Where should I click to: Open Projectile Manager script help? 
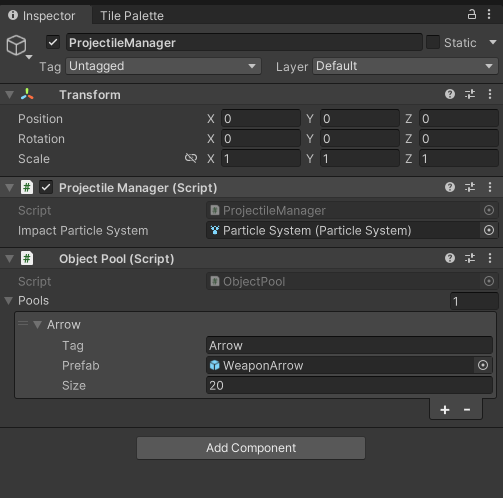(450, 187)
